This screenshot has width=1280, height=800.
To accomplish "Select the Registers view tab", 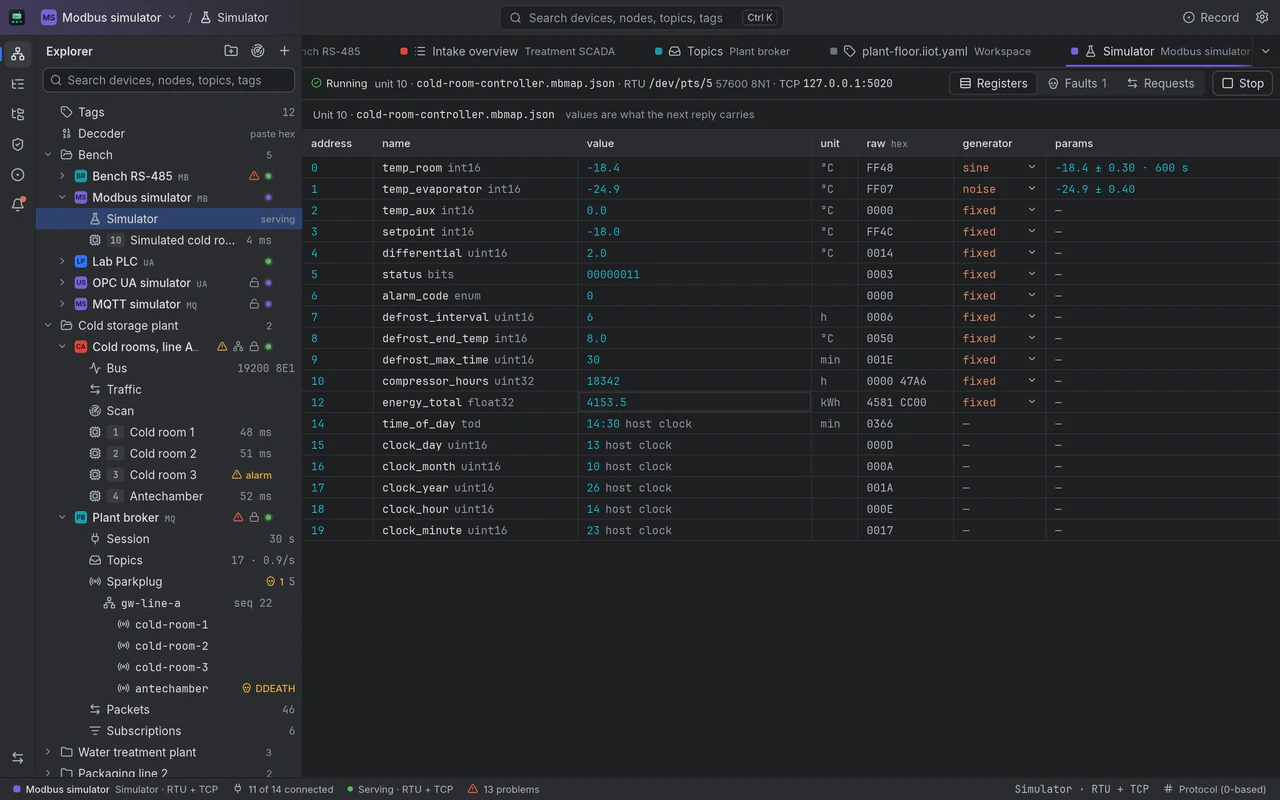I will coord(993,83).
